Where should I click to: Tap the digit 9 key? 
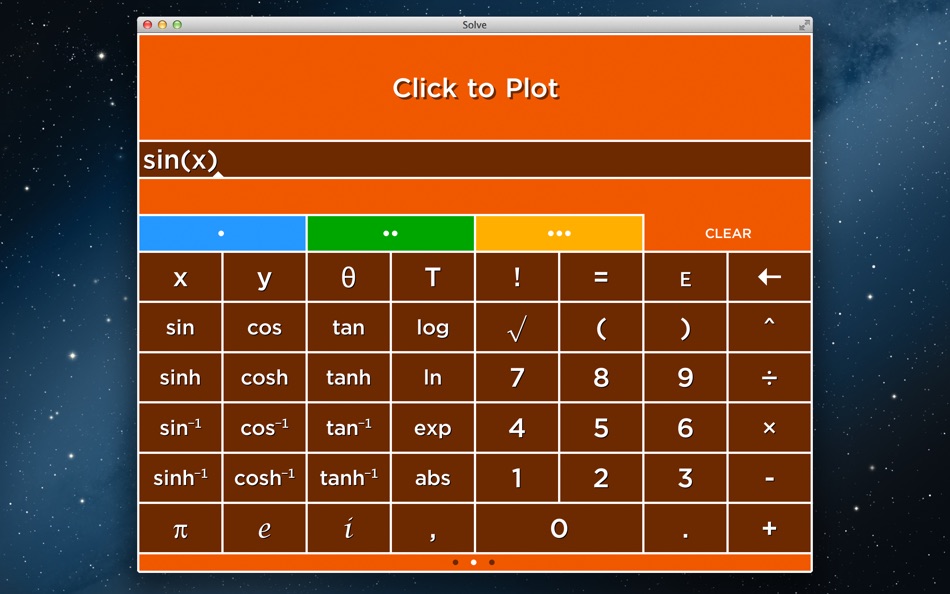point(685,378)
